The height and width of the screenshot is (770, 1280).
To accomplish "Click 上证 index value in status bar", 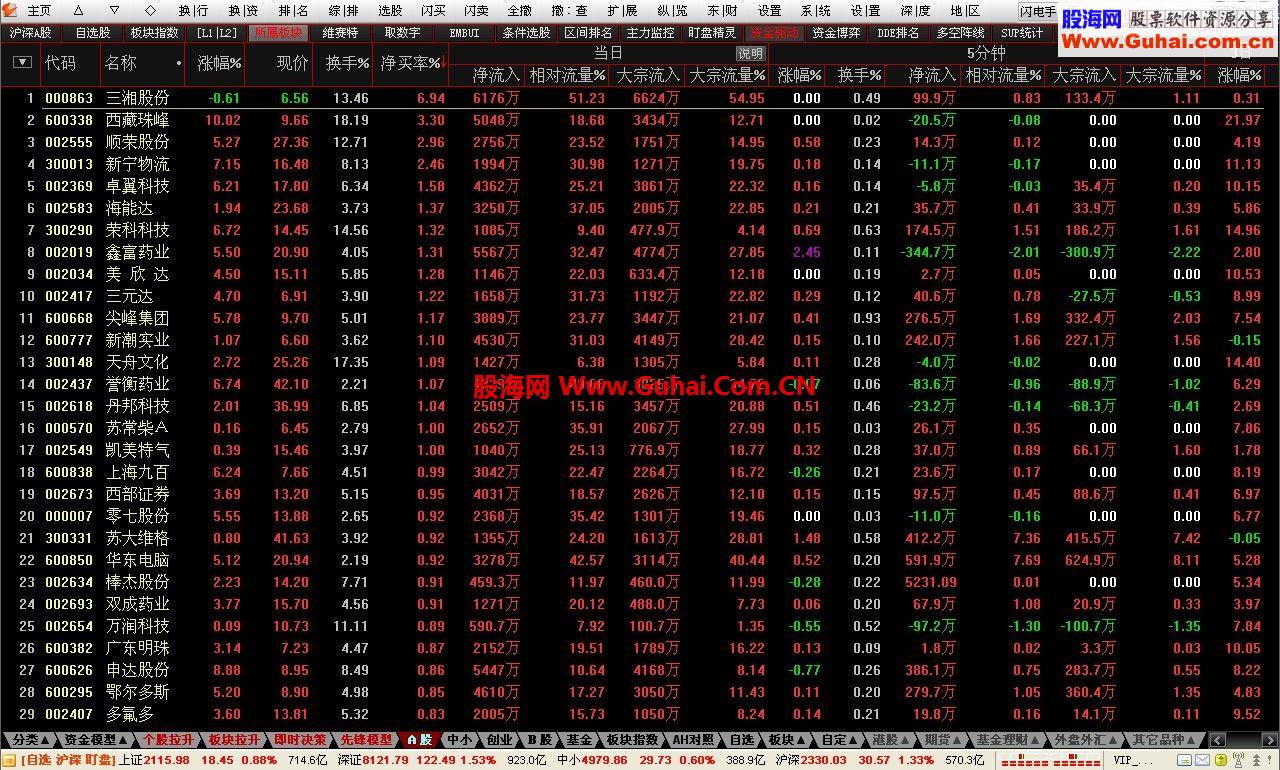I will [168, 760].
